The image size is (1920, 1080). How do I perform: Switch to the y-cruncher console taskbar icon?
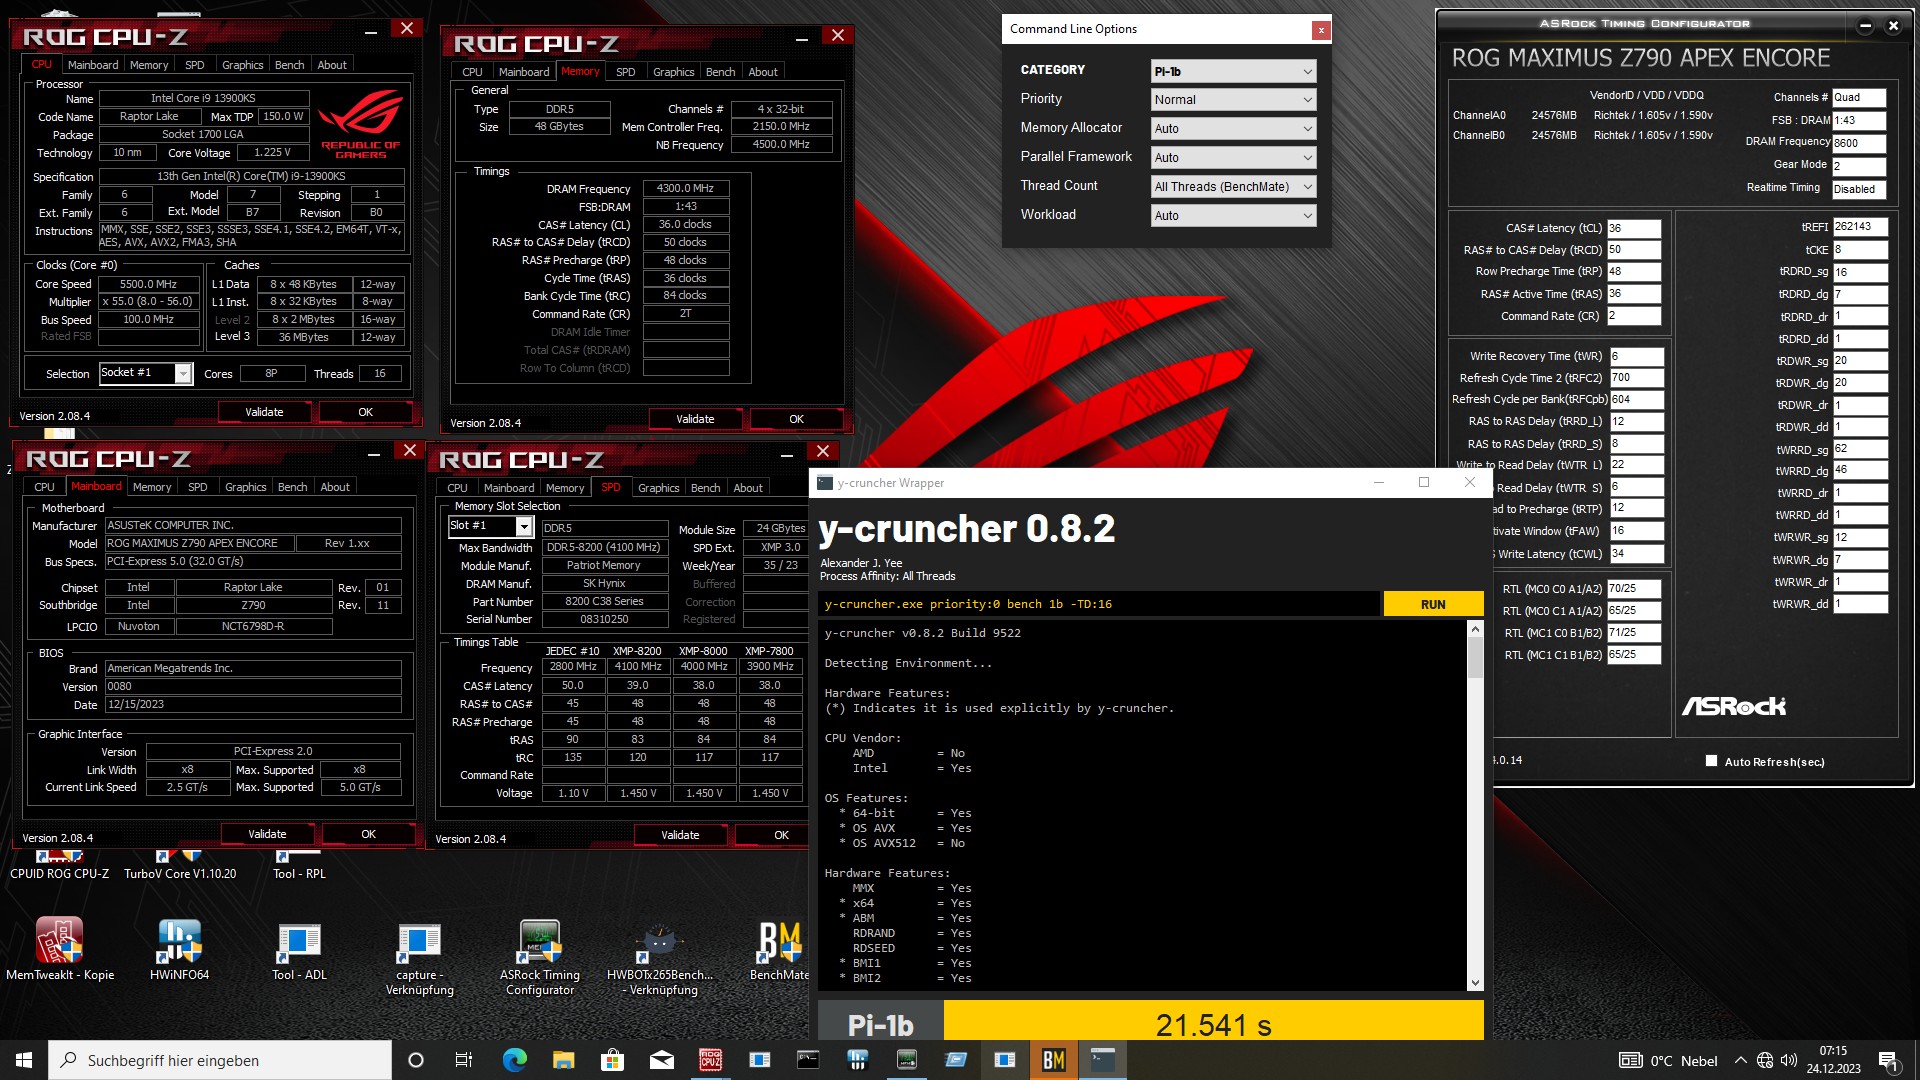coord(1102,1060)
